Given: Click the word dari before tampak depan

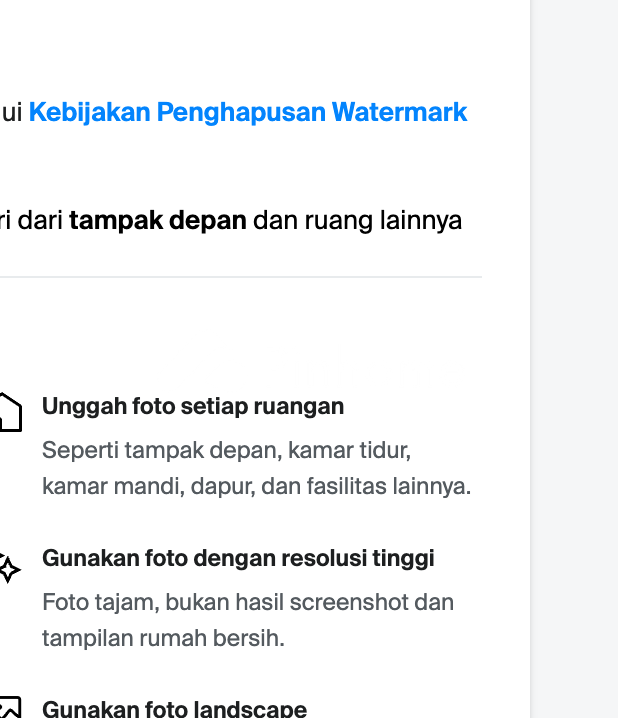Looking at the screenshot, I should click(40, 220).
